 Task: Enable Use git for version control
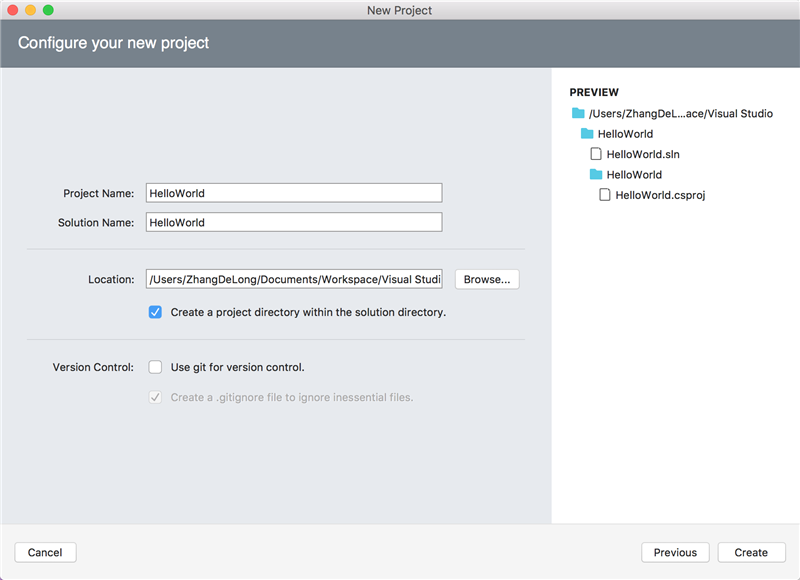(x=155, y=367)
